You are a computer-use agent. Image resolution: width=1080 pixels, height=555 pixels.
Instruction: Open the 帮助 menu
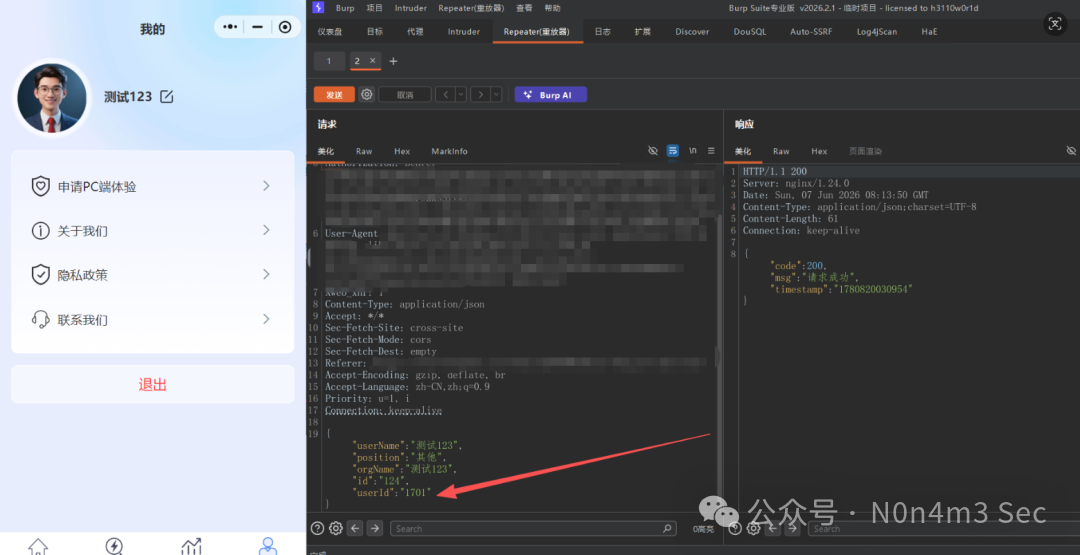coord(552,8)
